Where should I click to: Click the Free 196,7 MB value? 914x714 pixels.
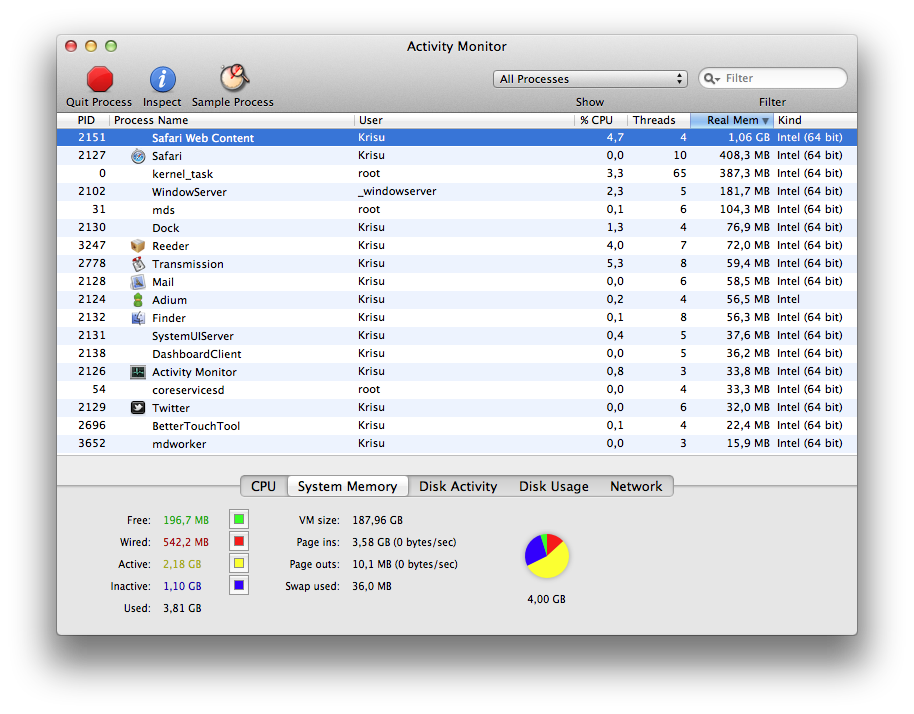[x=186, y=520]
